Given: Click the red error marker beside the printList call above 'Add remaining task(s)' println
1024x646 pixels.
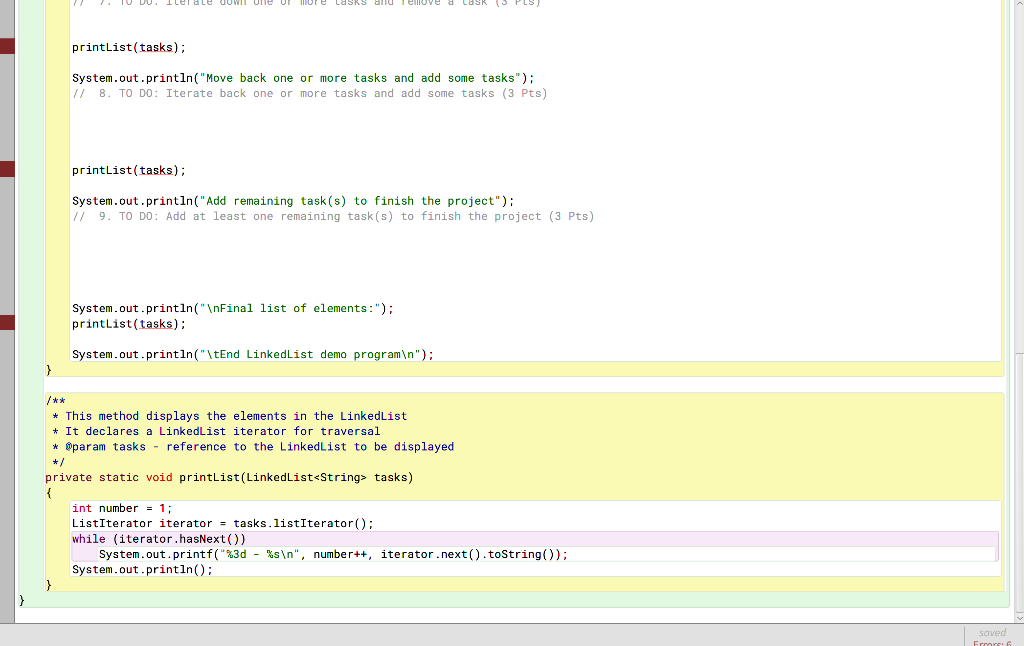Looking at the screenshot, I should pyautogui.click(x=7, y=169).
